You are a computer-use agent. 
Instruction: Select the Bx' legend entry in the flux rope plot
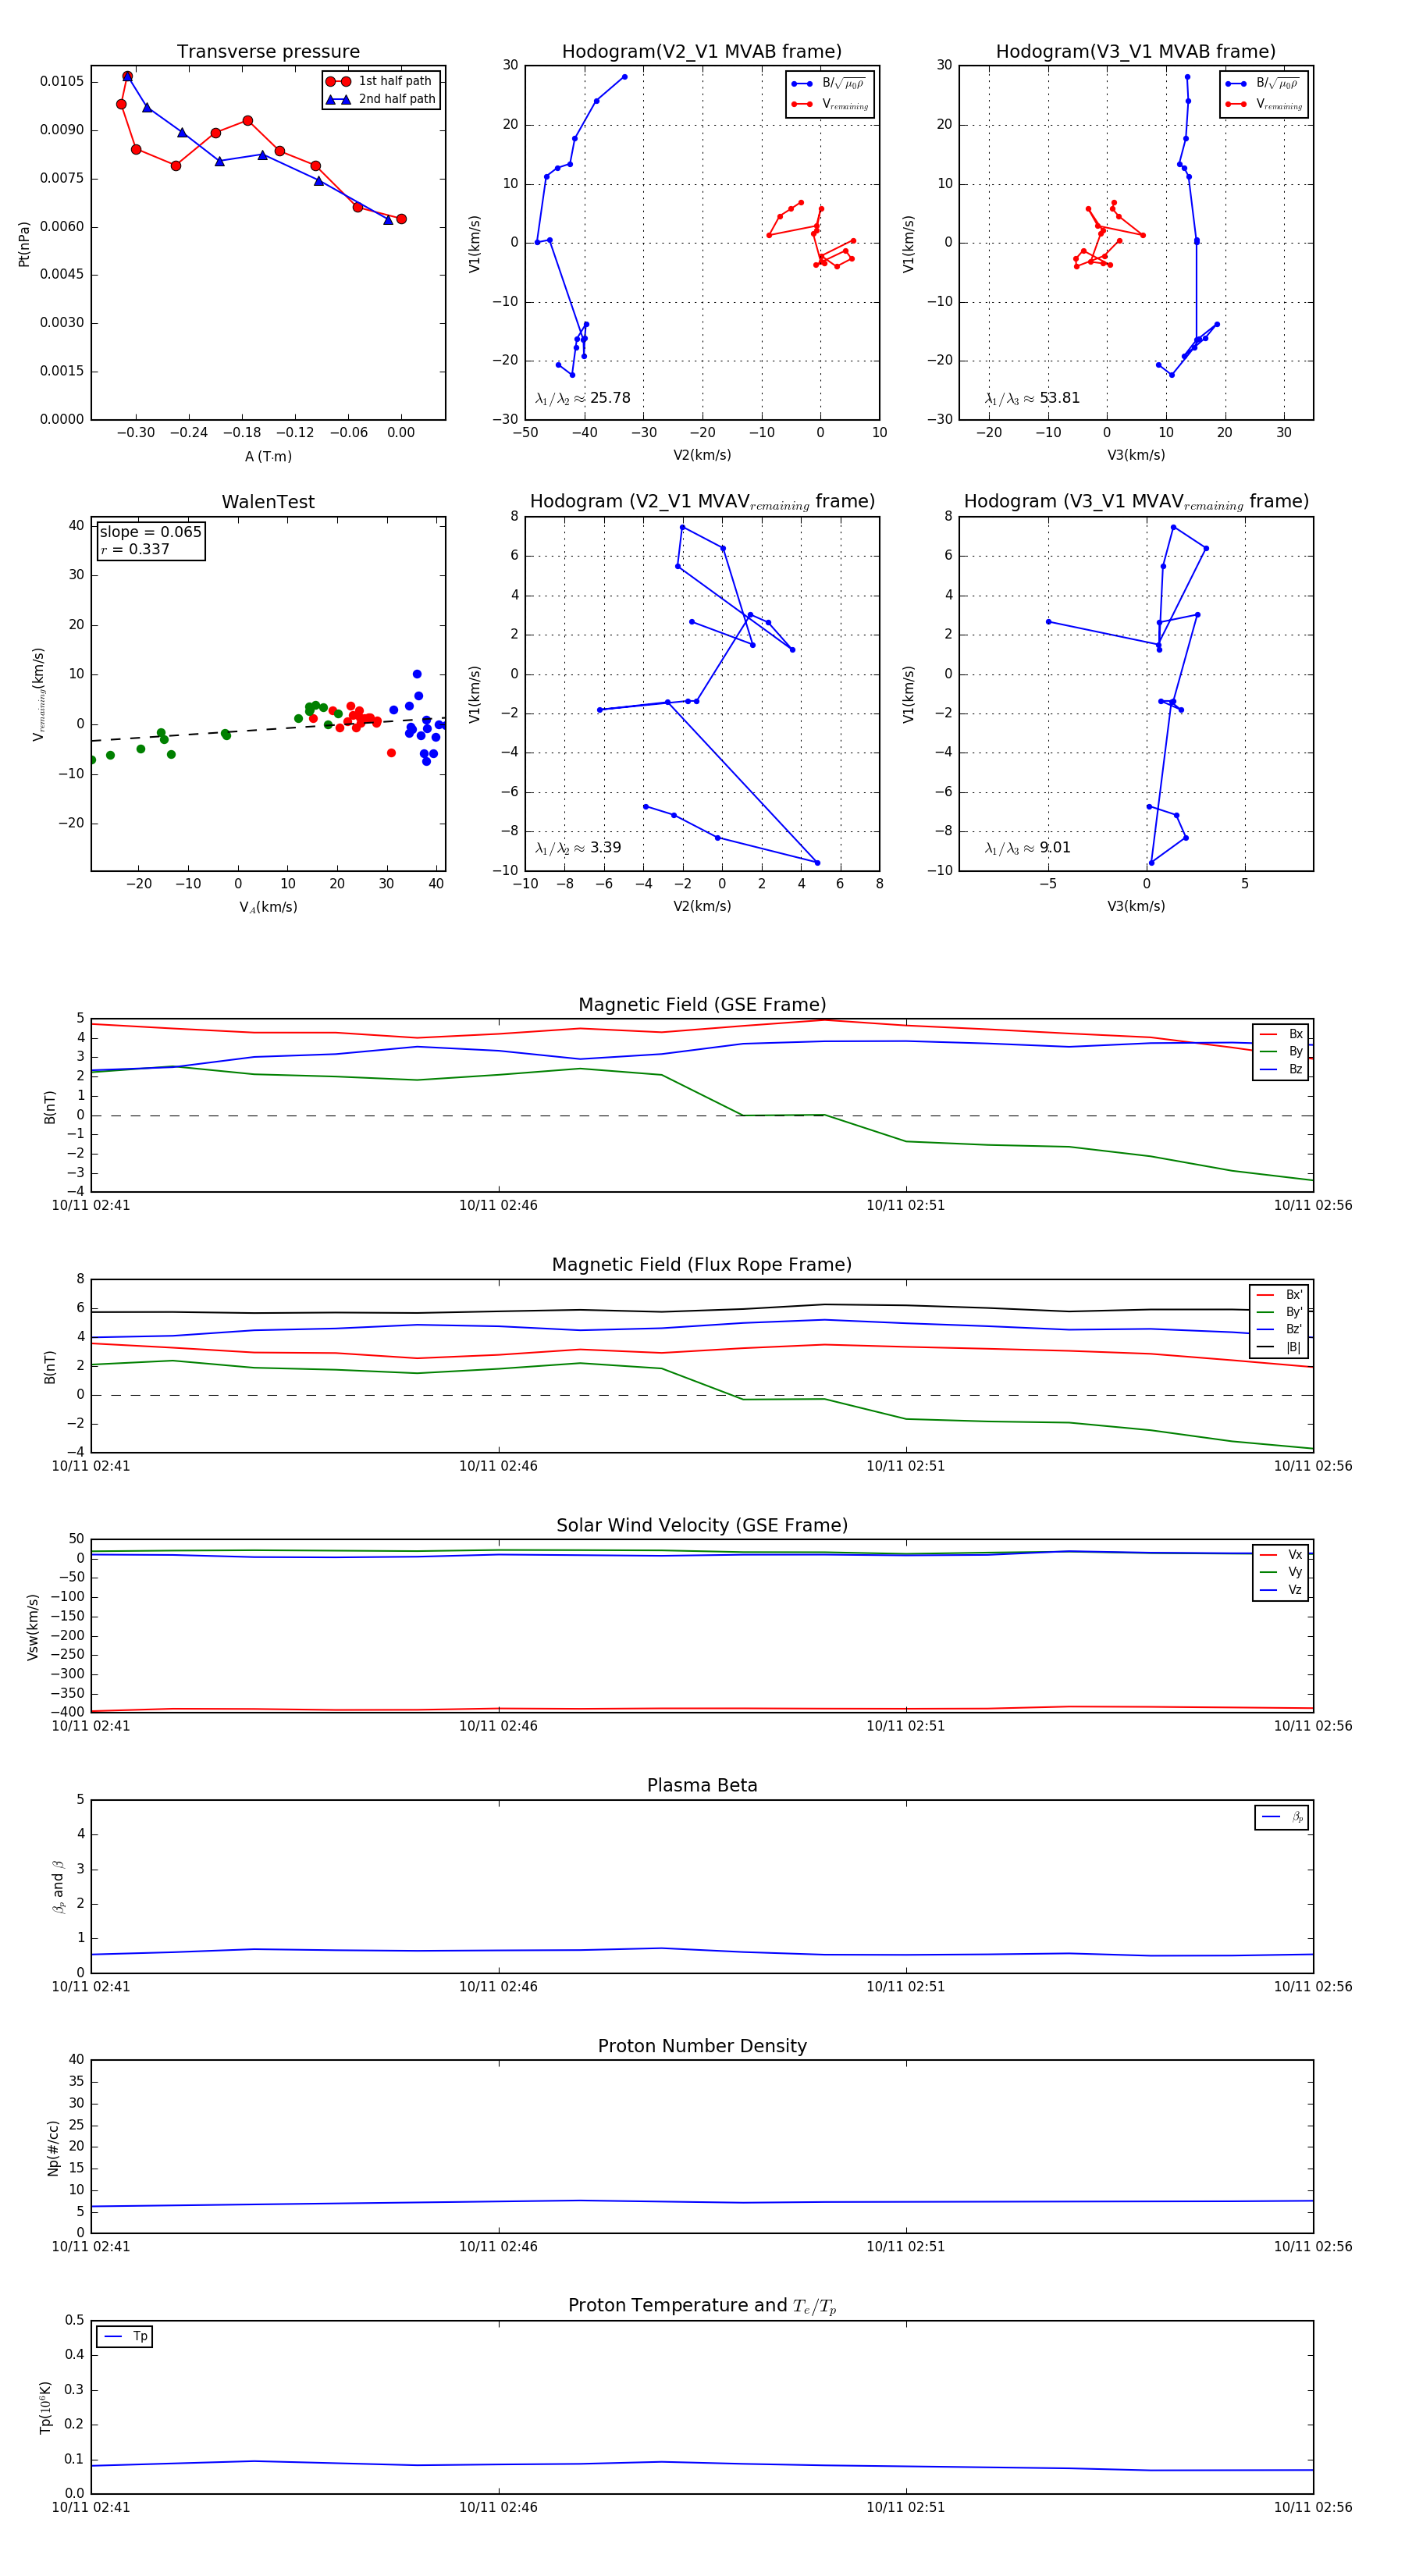(x=1279, y=1294)
